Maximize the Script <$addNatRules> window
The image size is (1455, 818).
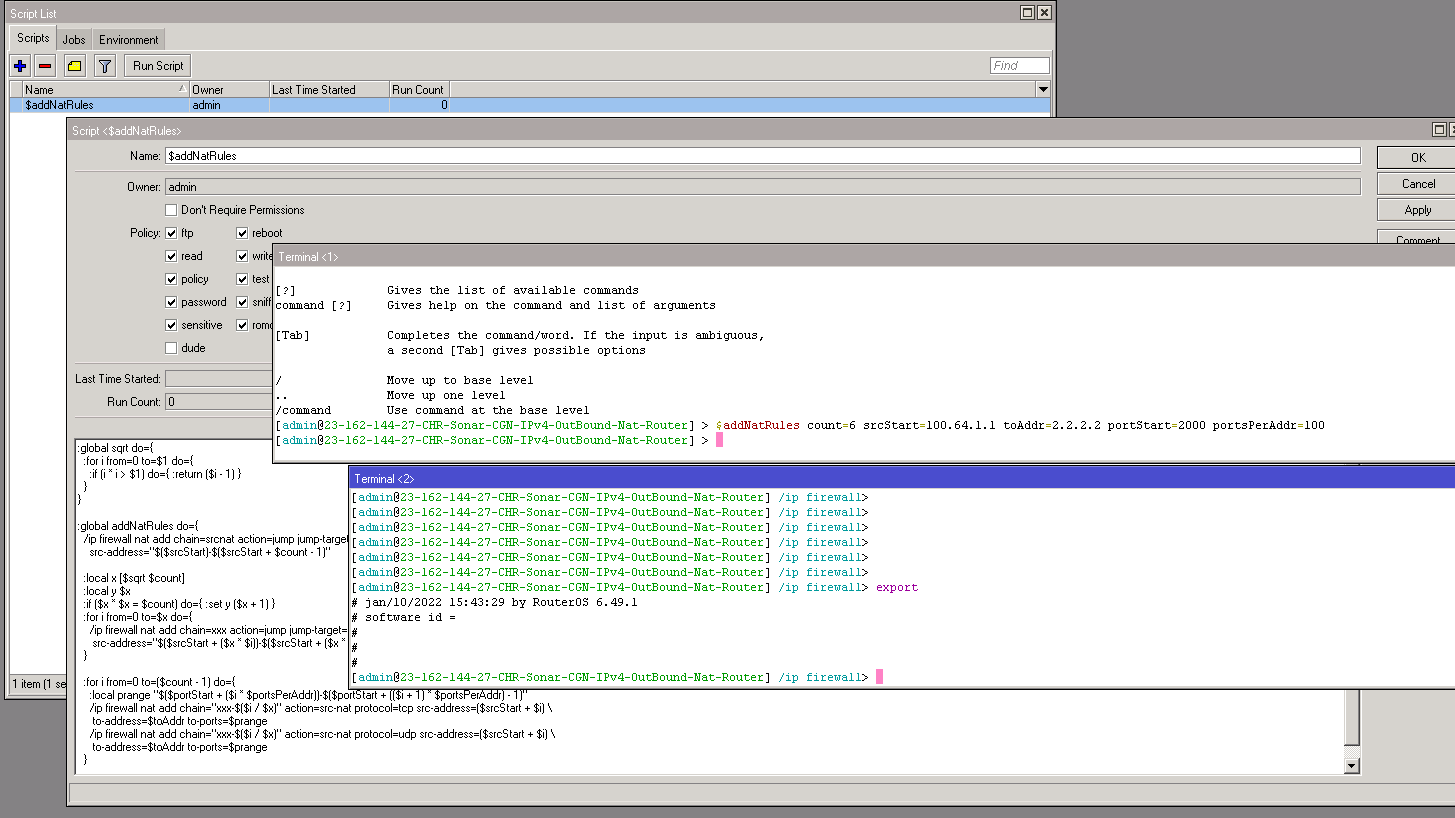[x=1439, y=130]
